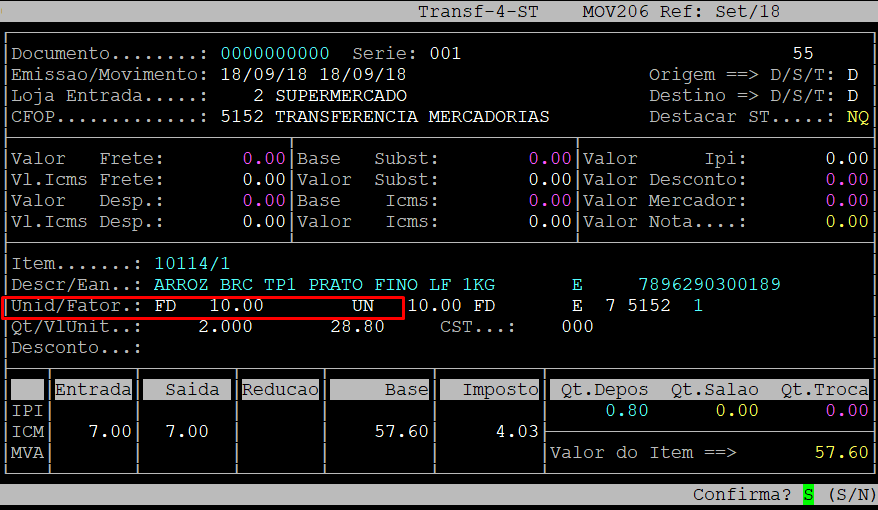Click the Valor Nota total

click(846, 222)
